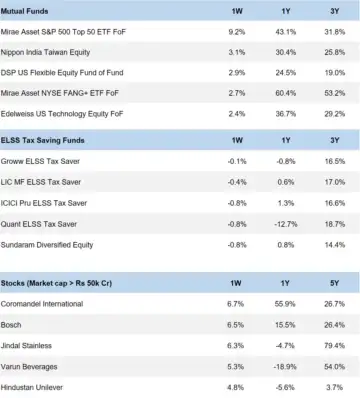Click the 5Y column header in Stocks
Screen dimensions: 360x398
click(334, 283)
